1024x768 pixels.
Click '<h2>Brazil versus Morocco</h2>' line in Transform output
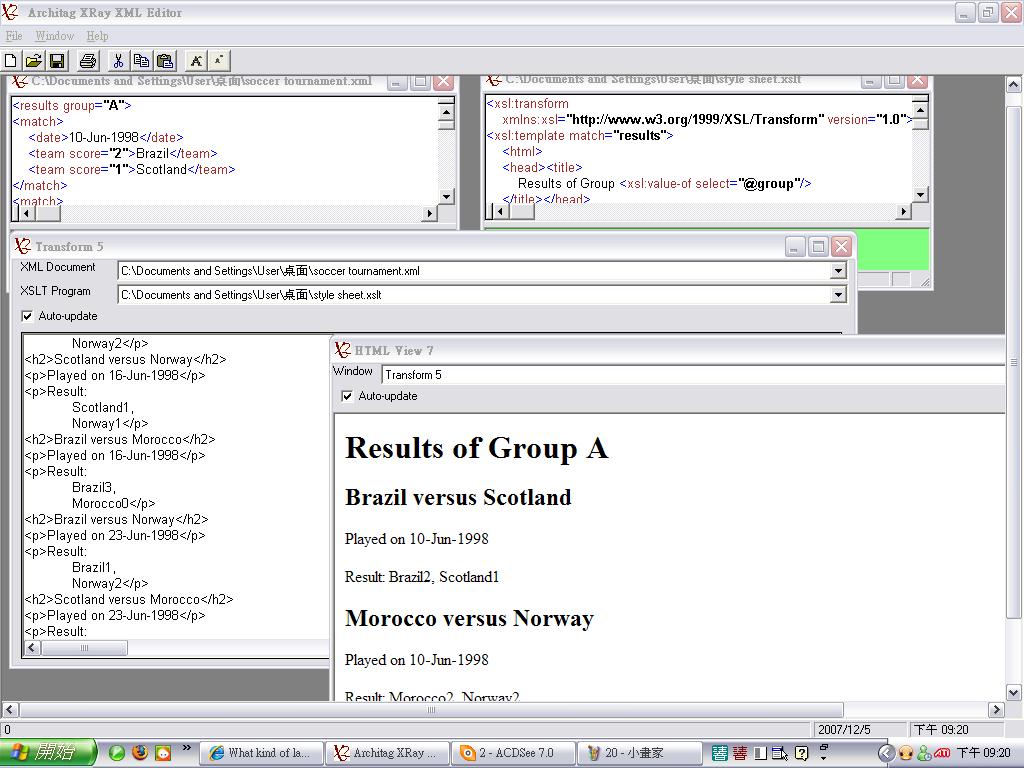[x=120, y=440]
